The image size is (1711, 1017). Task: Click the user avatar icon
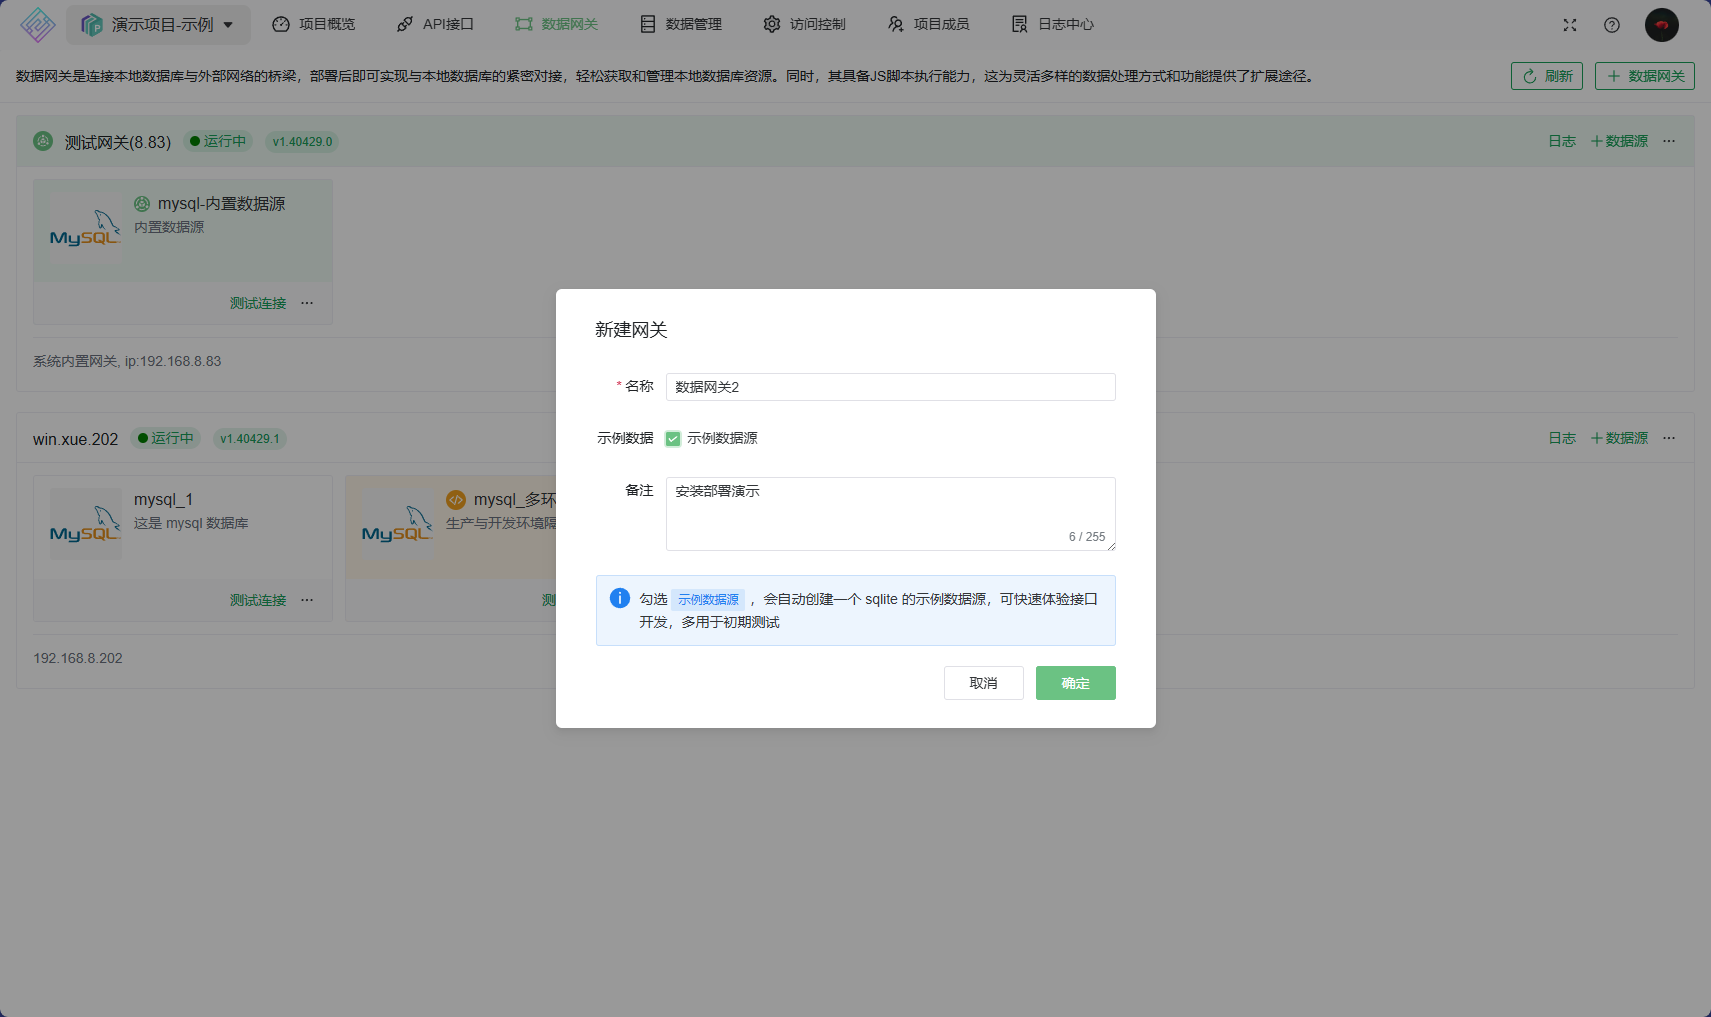coord(1661,25)
